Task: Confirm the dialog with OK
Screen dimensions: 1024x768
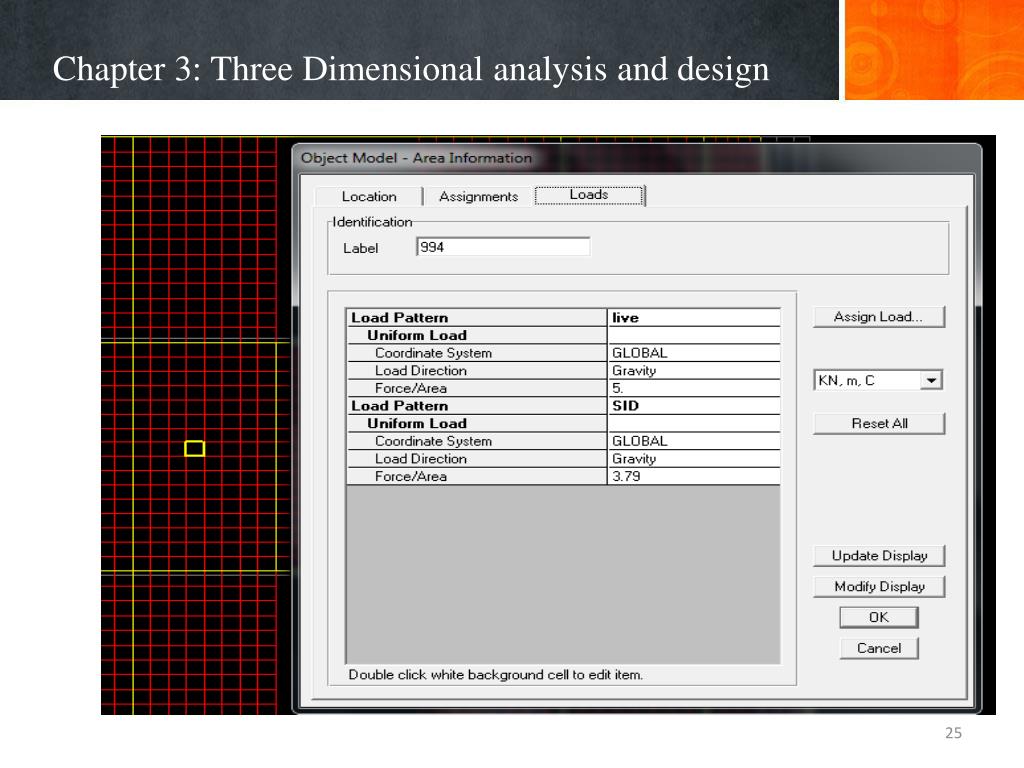Action: pos(878,617)
